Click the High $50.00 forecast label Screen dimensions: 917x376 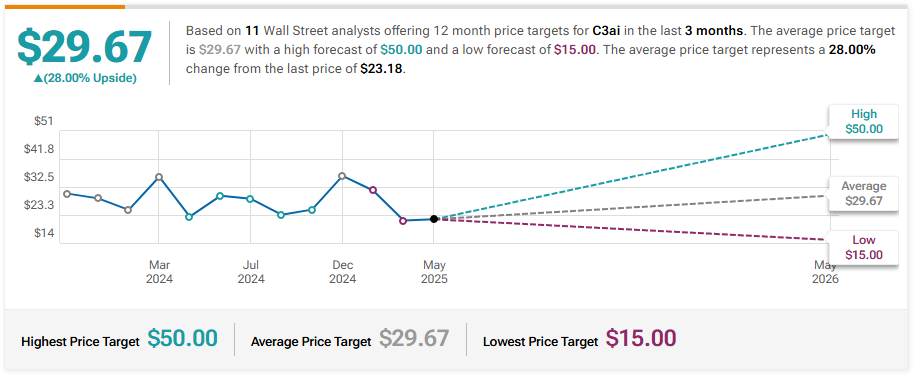[x=863, y=122]
